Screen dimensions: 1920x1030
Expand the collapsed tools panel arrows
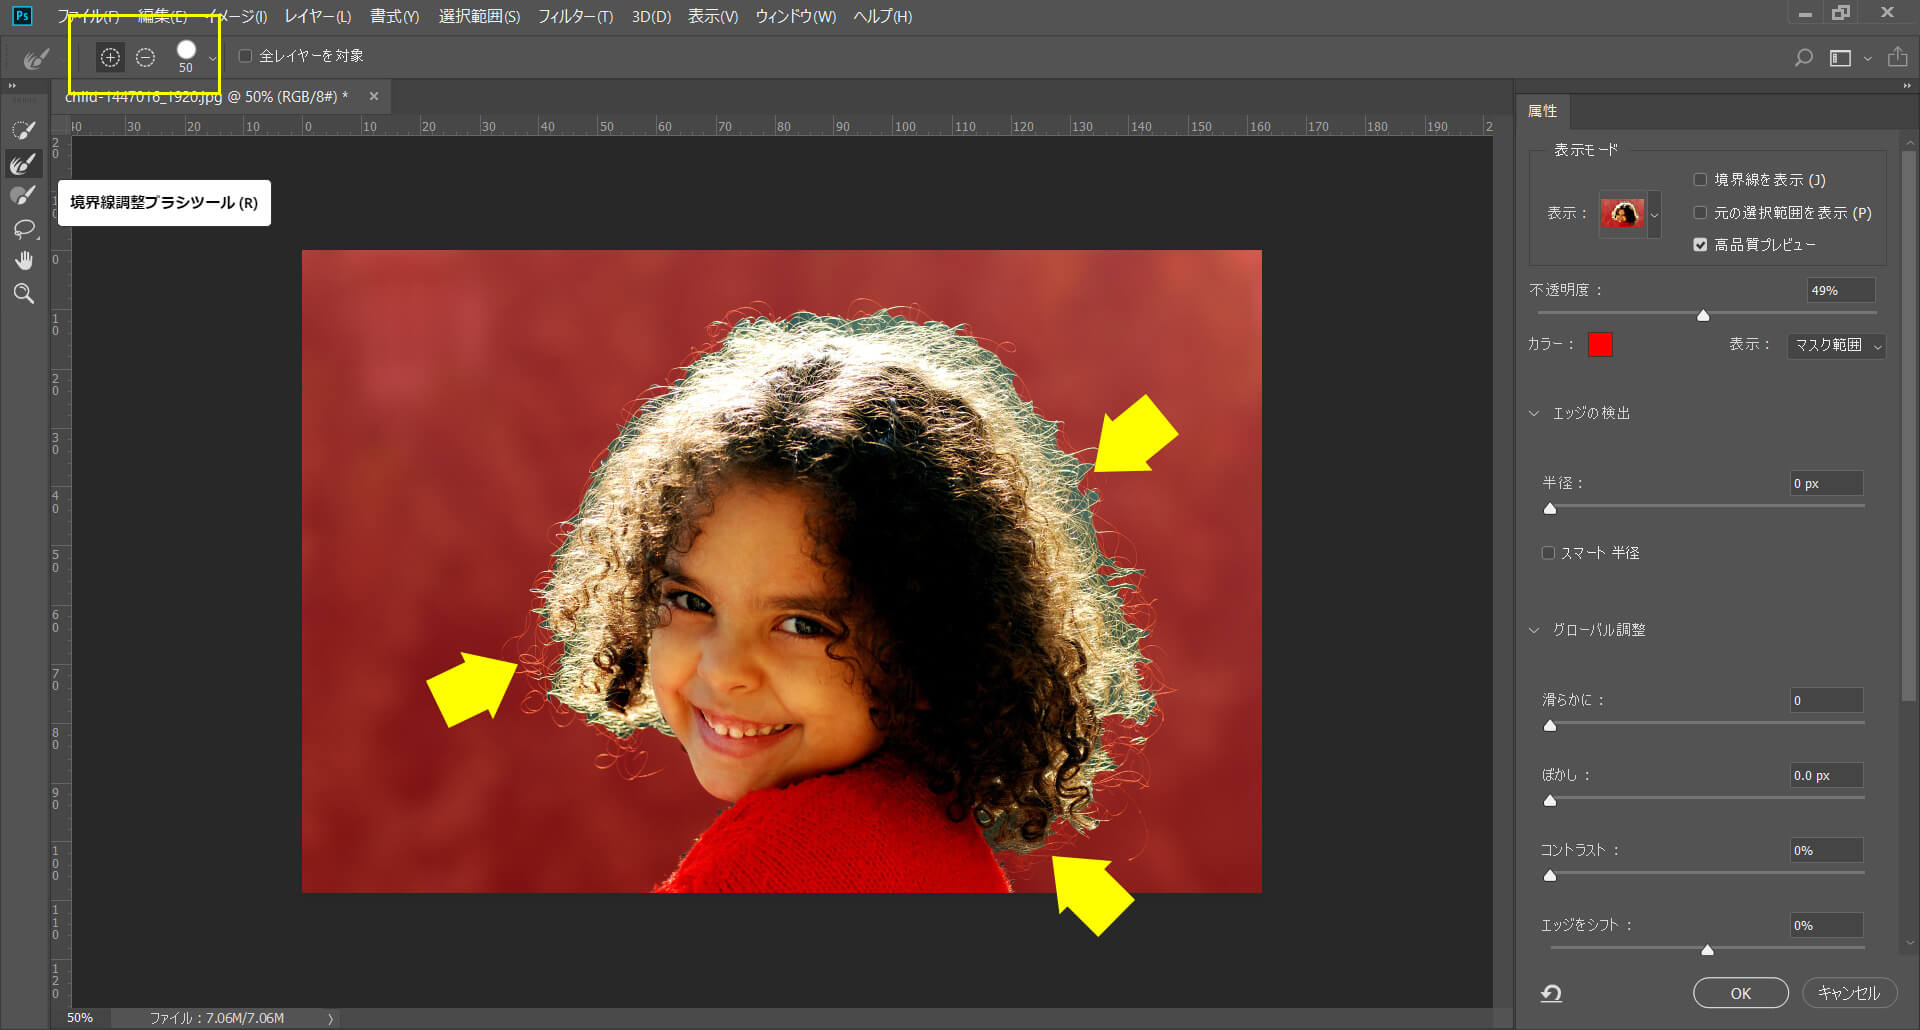pos(12,87)
